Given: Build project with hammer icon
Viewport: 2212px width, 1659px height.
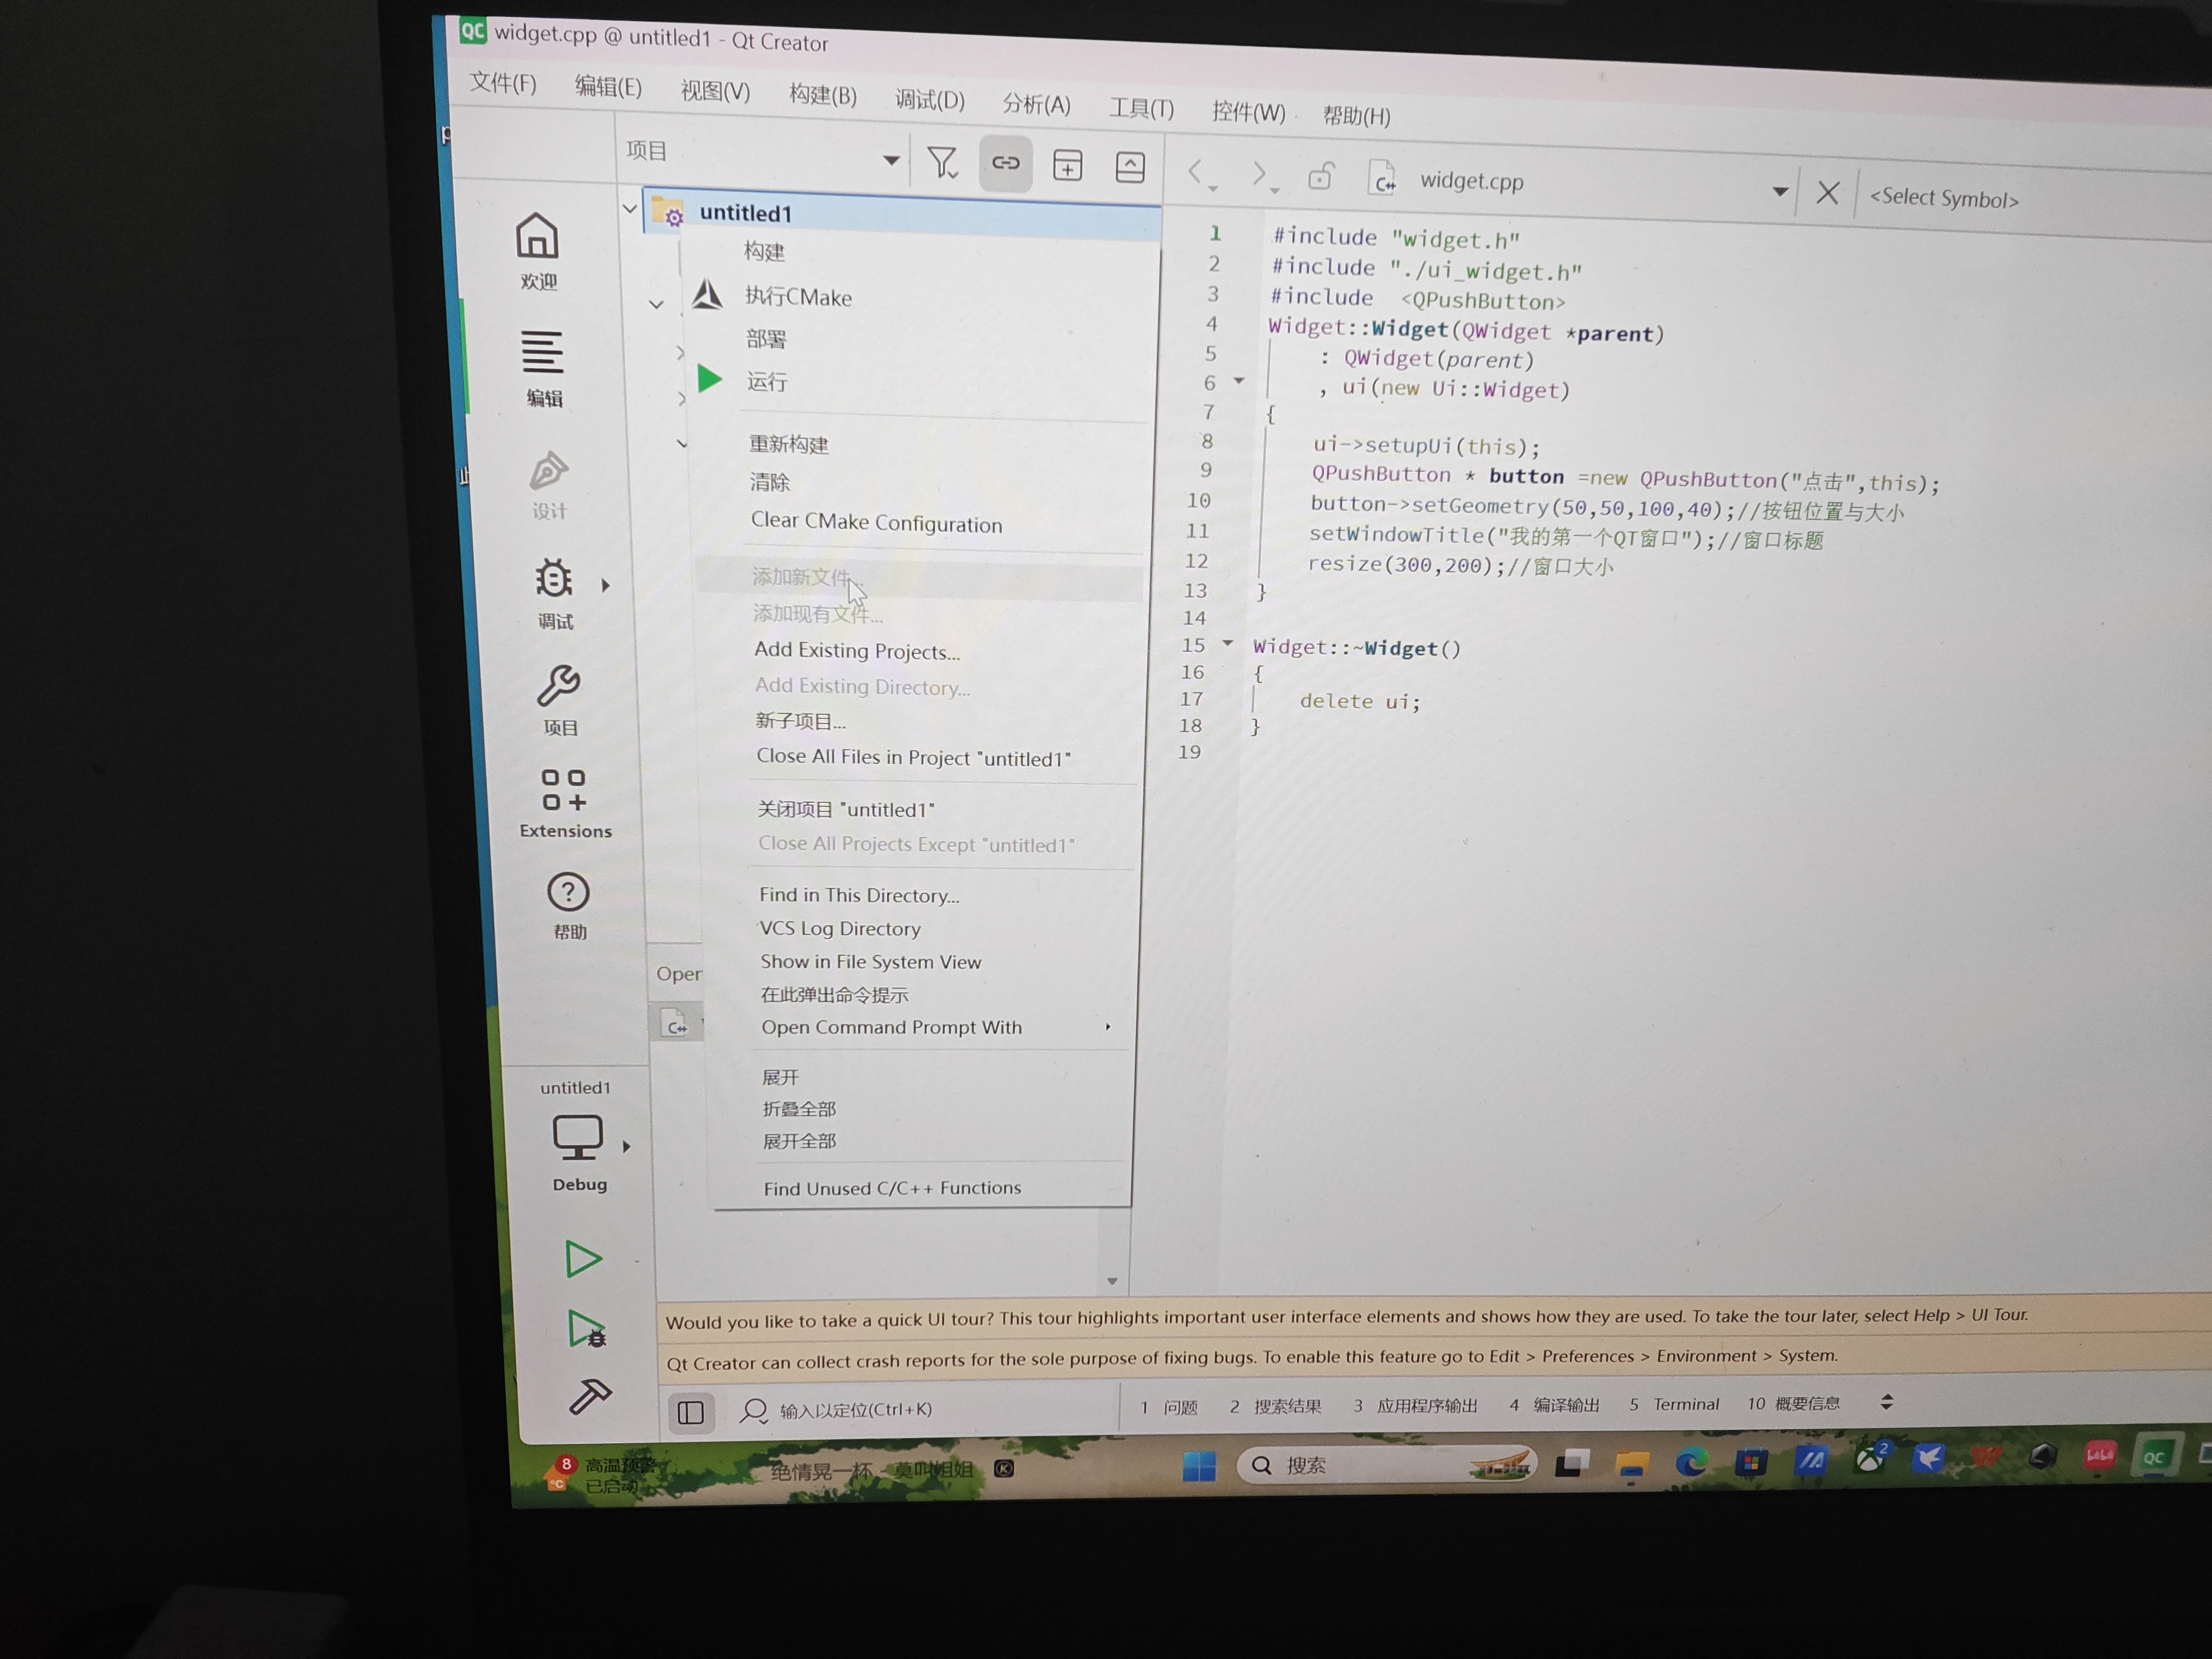Looking at the screenshot, I should coord(589,1396).
